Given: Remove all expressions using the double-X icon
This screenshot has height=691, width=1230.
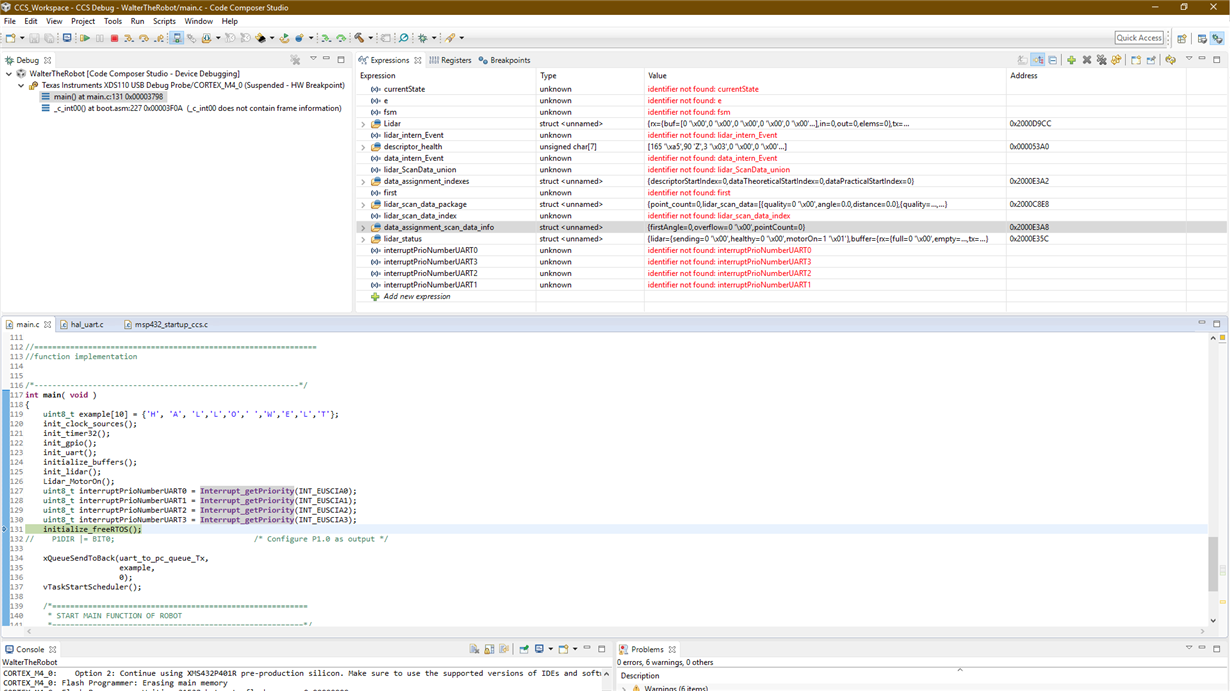Looking at the screenshot, I should point(1102,59).
